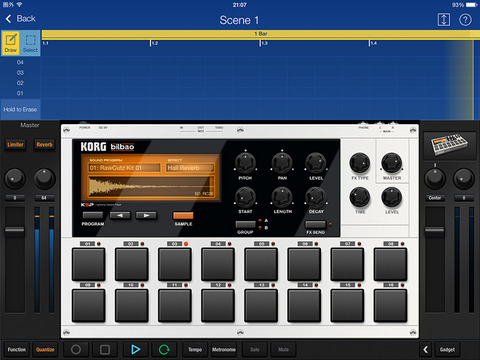Toggle Mute for the track
Image resolution: width=480 pixels, height=360 pixels.
coord(283,349)
